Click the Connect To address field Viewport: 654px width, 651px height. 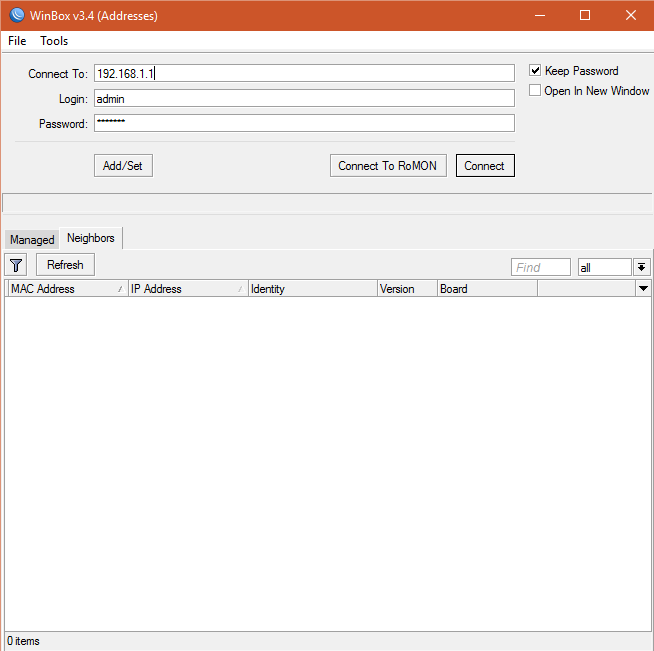pos(304,73)
